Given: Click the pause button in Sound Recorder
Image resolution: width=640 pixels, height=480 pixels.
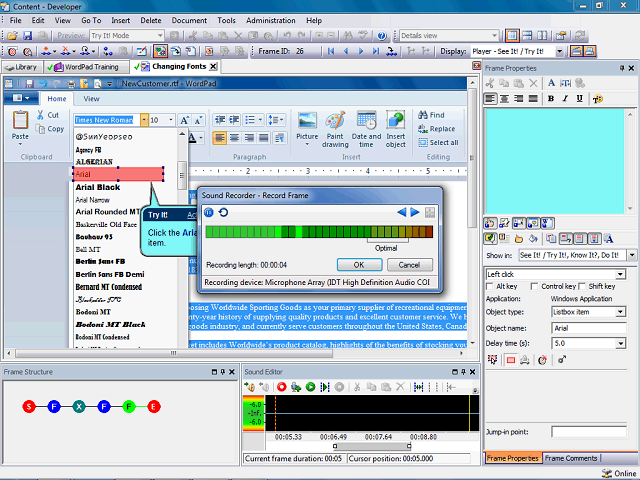Looking at the screenshot, I should coord(209,213).
